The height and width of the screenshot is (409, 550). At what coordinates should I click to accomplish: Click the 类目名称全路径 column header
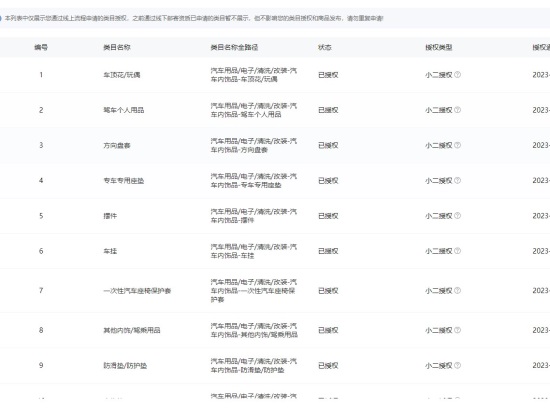click(x=234, y=47)
